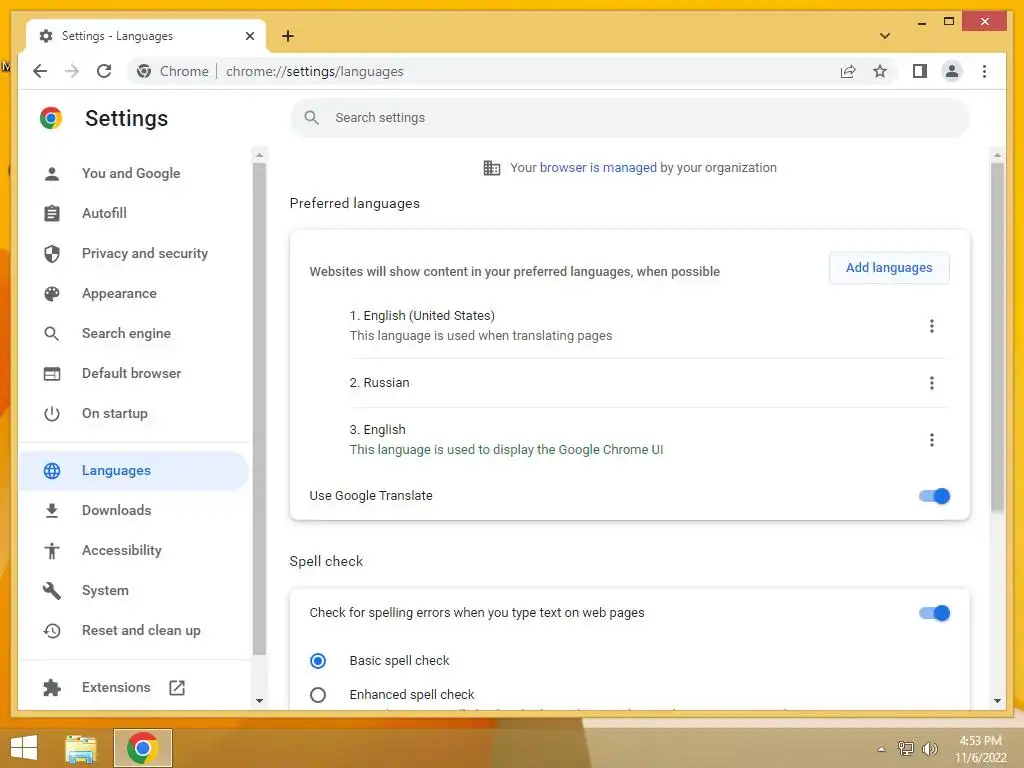Viewport: 1024px width, 768px height.
Task: Select Languages in the sidebar
Action: click(x=134, y=470)
